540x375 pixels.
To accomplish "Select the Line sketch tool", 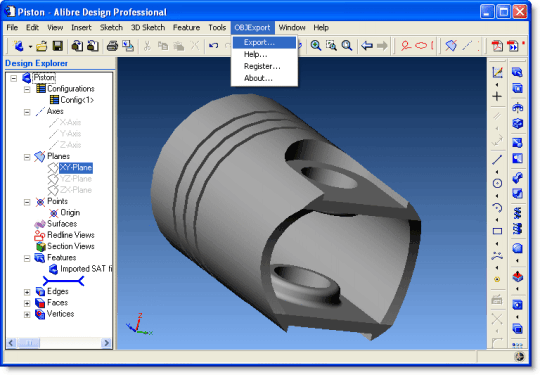I will coord(497,160).
